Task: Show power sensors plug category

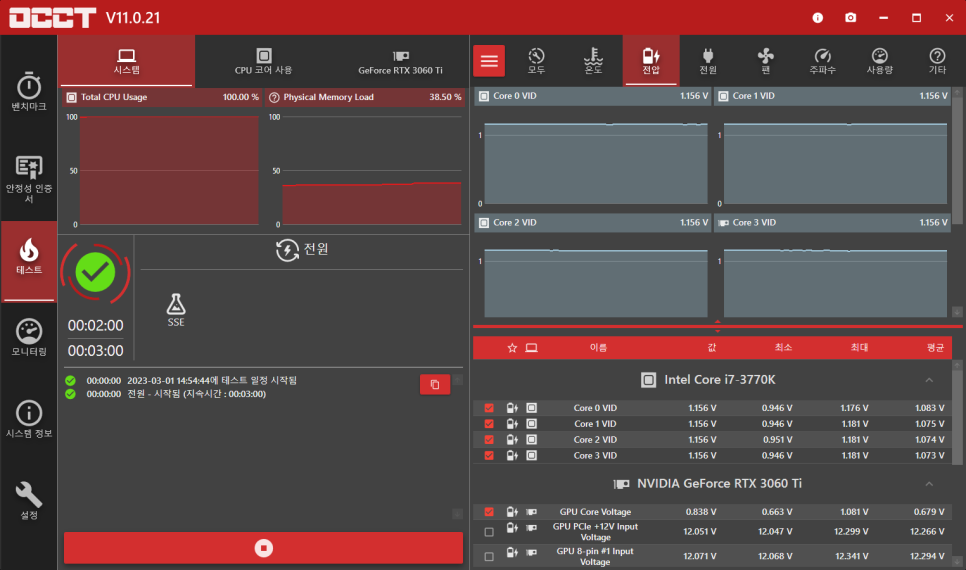Action: (x=708, y=61)
